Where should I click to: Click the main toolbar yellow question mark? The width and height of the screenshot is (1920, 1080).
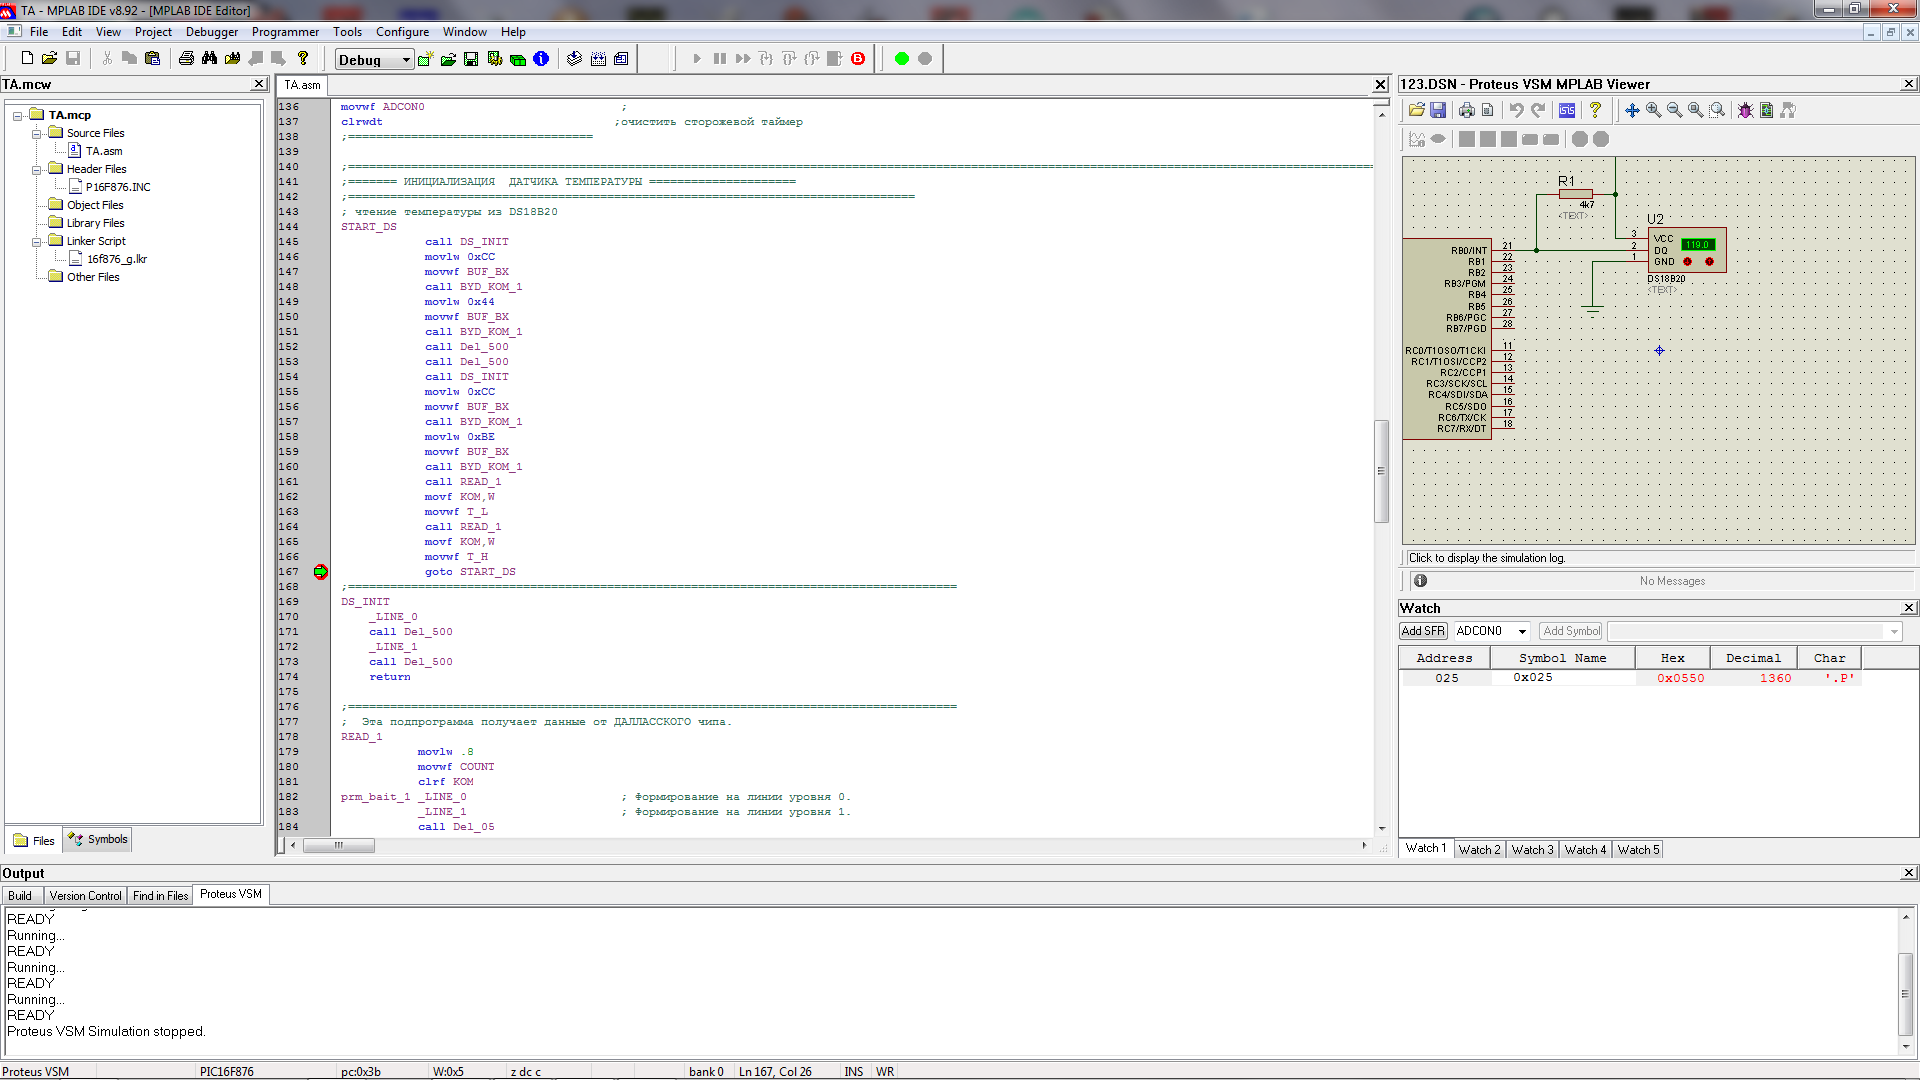pos(303,59)
